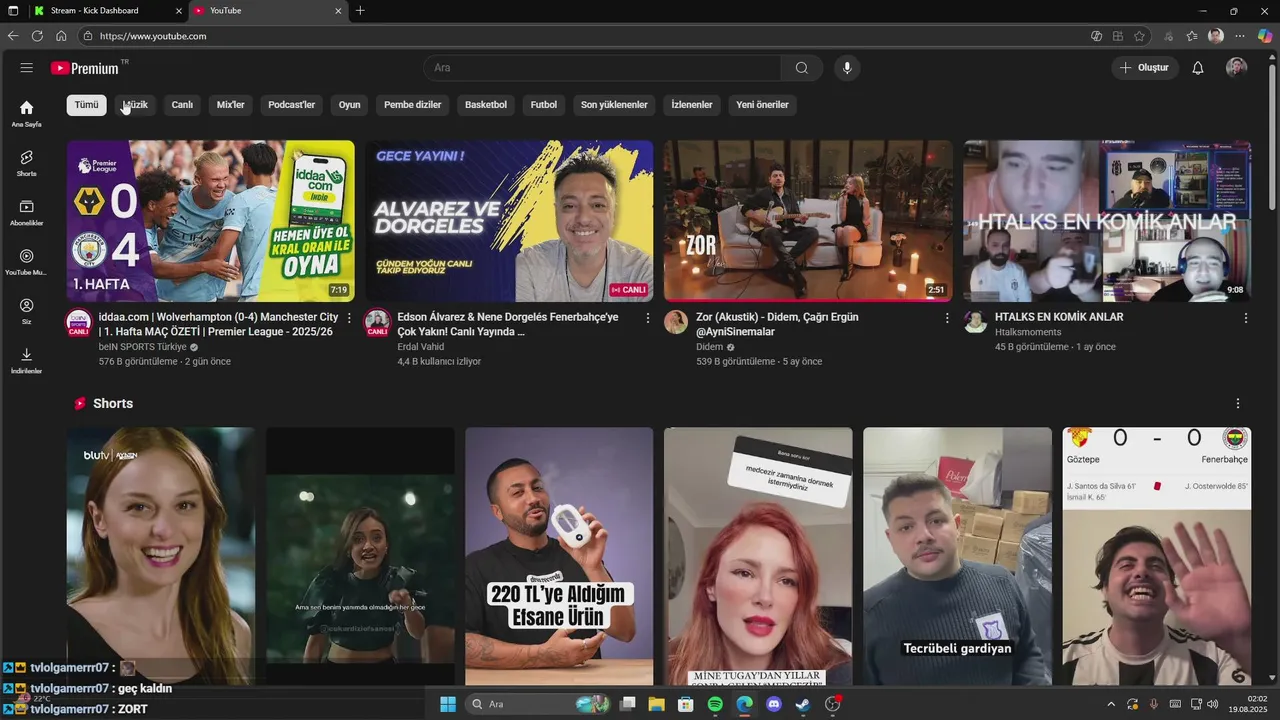This screenshot has width=1280, height=720.
Task: Open the Copilot icon in the browser toolbar
Action: click(1265, 36)
